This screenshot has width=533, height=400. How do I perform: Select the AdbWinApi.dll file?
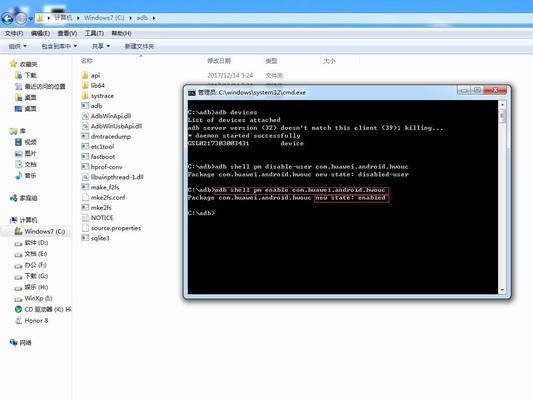[106, 116]
